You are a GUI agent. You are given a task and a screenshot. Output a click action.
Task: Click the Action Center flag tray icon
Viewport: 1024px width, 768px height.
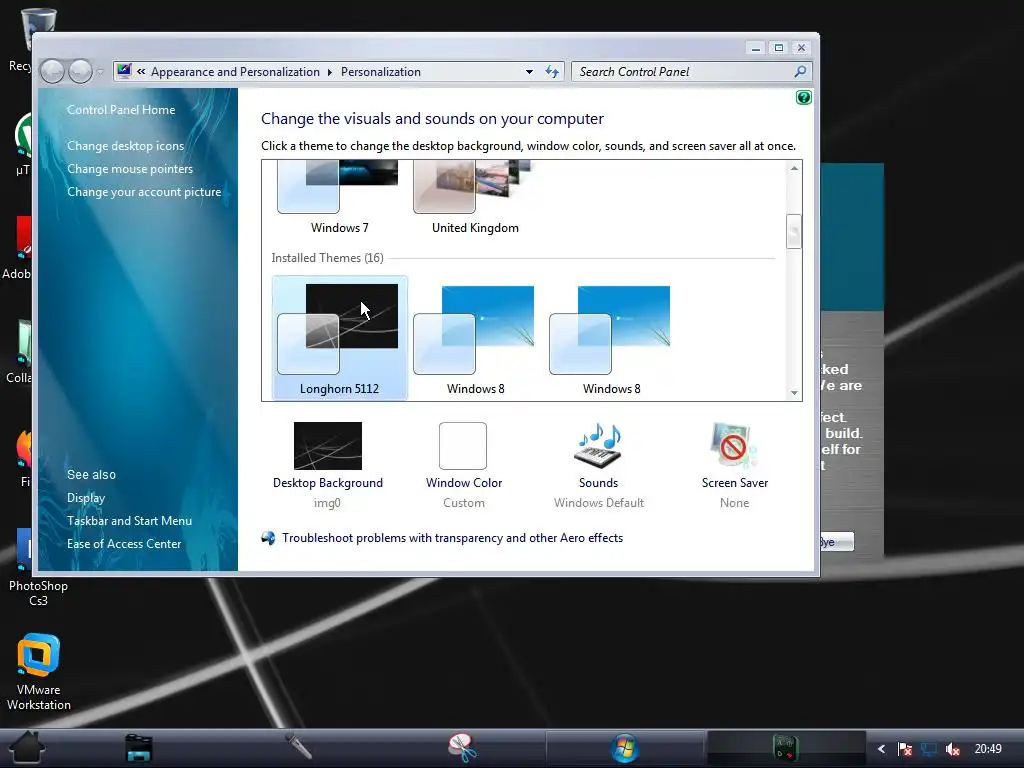(x=904, y=749)
